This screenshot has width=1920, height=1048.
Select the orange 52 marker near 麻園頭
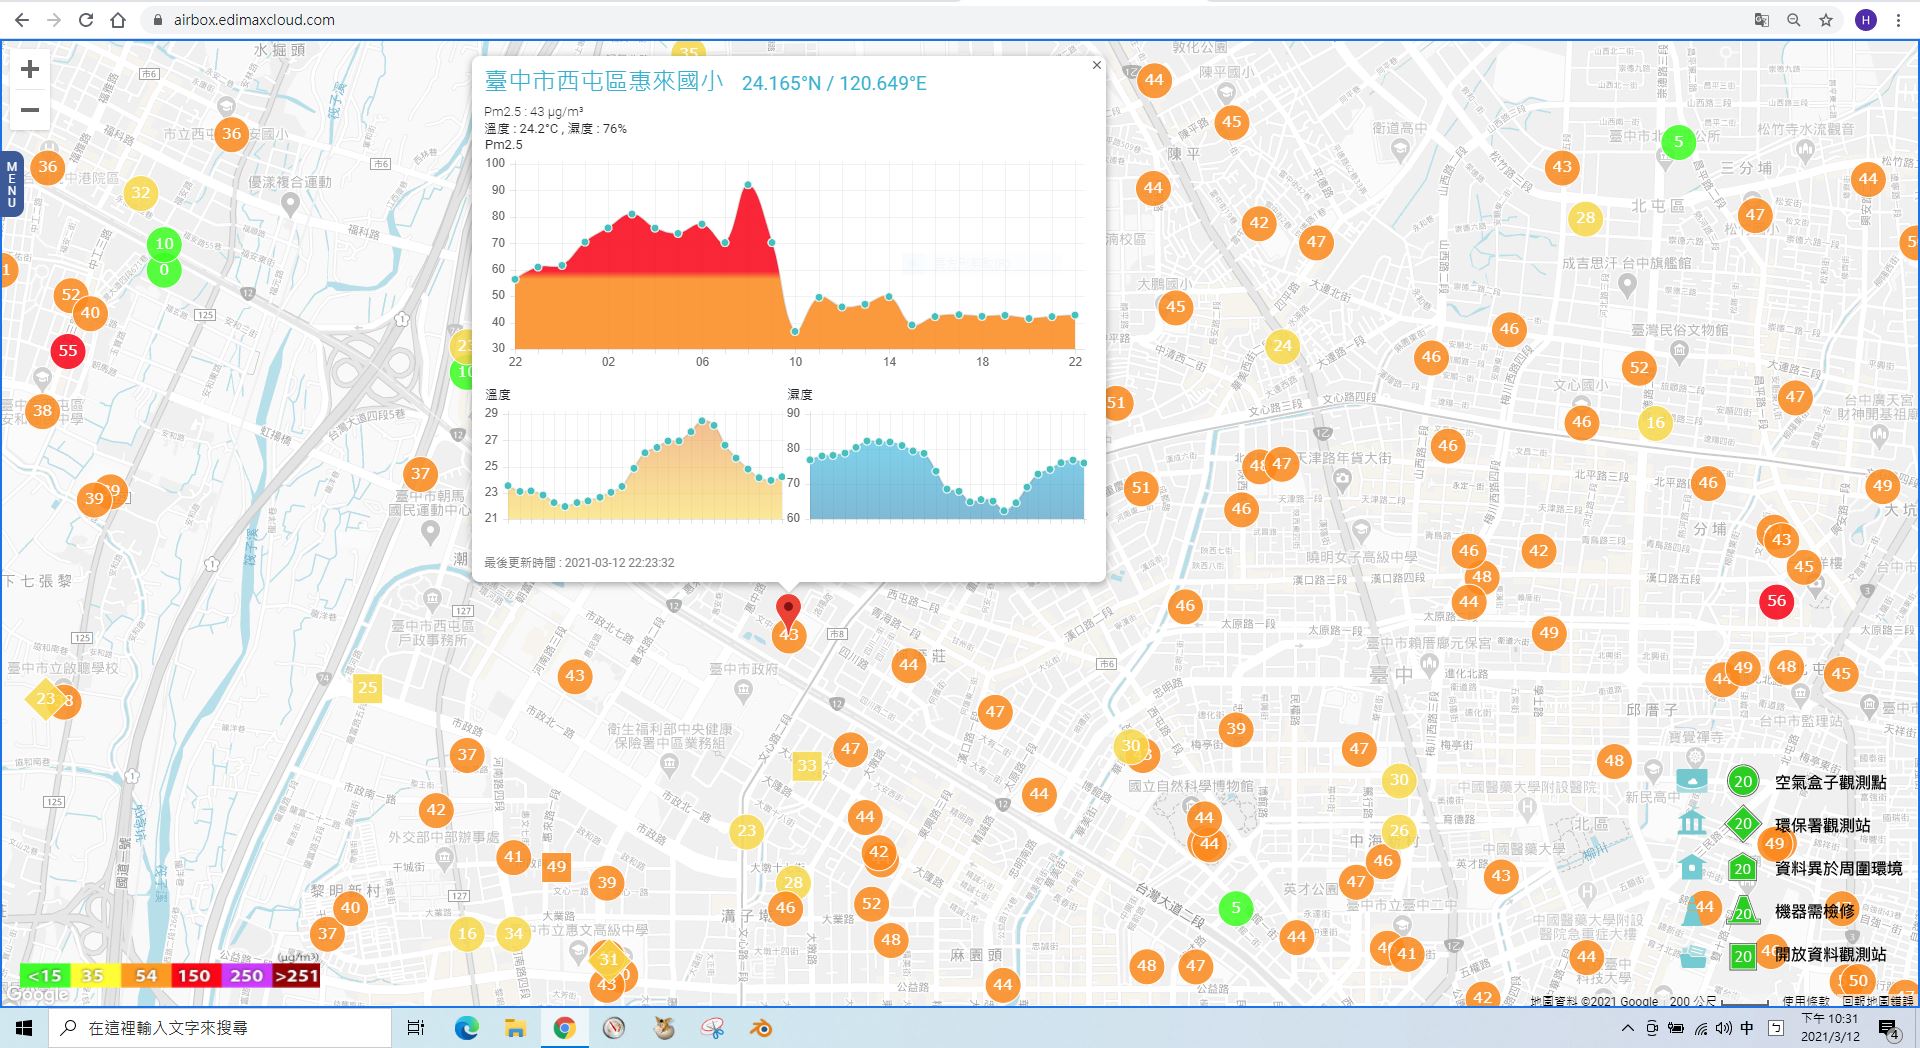(872, 904)
